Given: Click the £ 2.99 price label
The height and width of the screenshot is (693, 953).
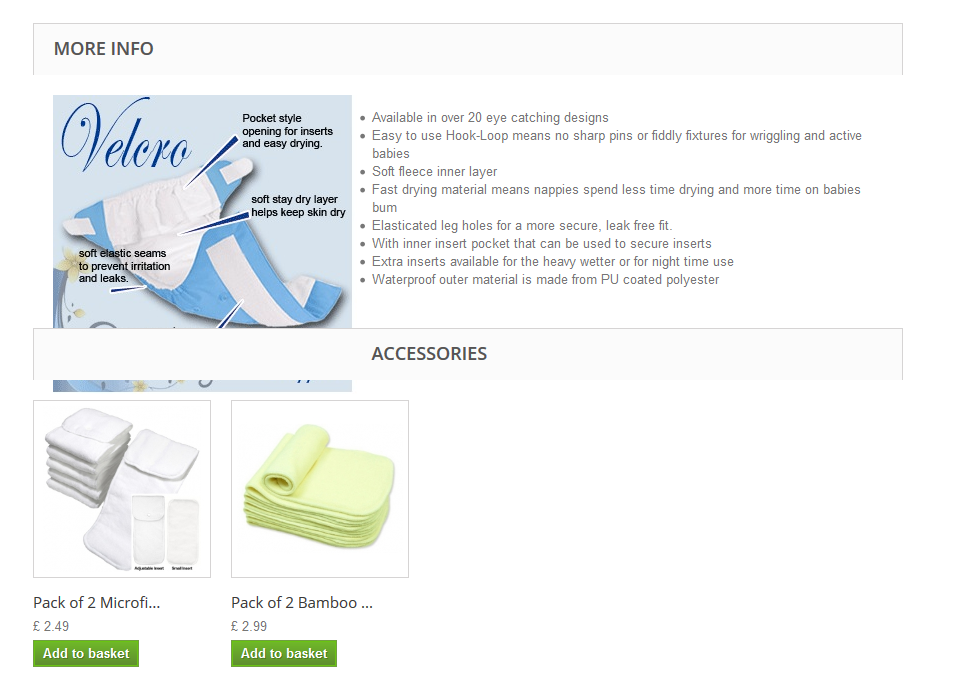Looking at the screenshot, I should click(x=249, y=626).
